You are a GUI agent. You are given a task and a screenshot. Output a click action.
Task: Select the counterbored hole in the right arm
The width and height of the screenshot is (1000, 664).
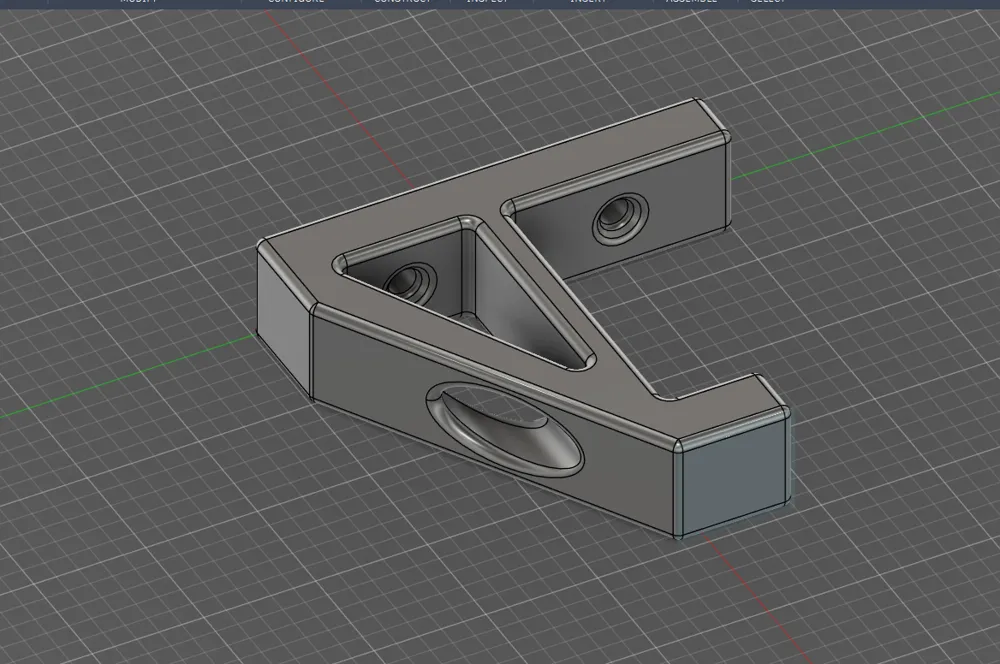click(x=621, y=219)
